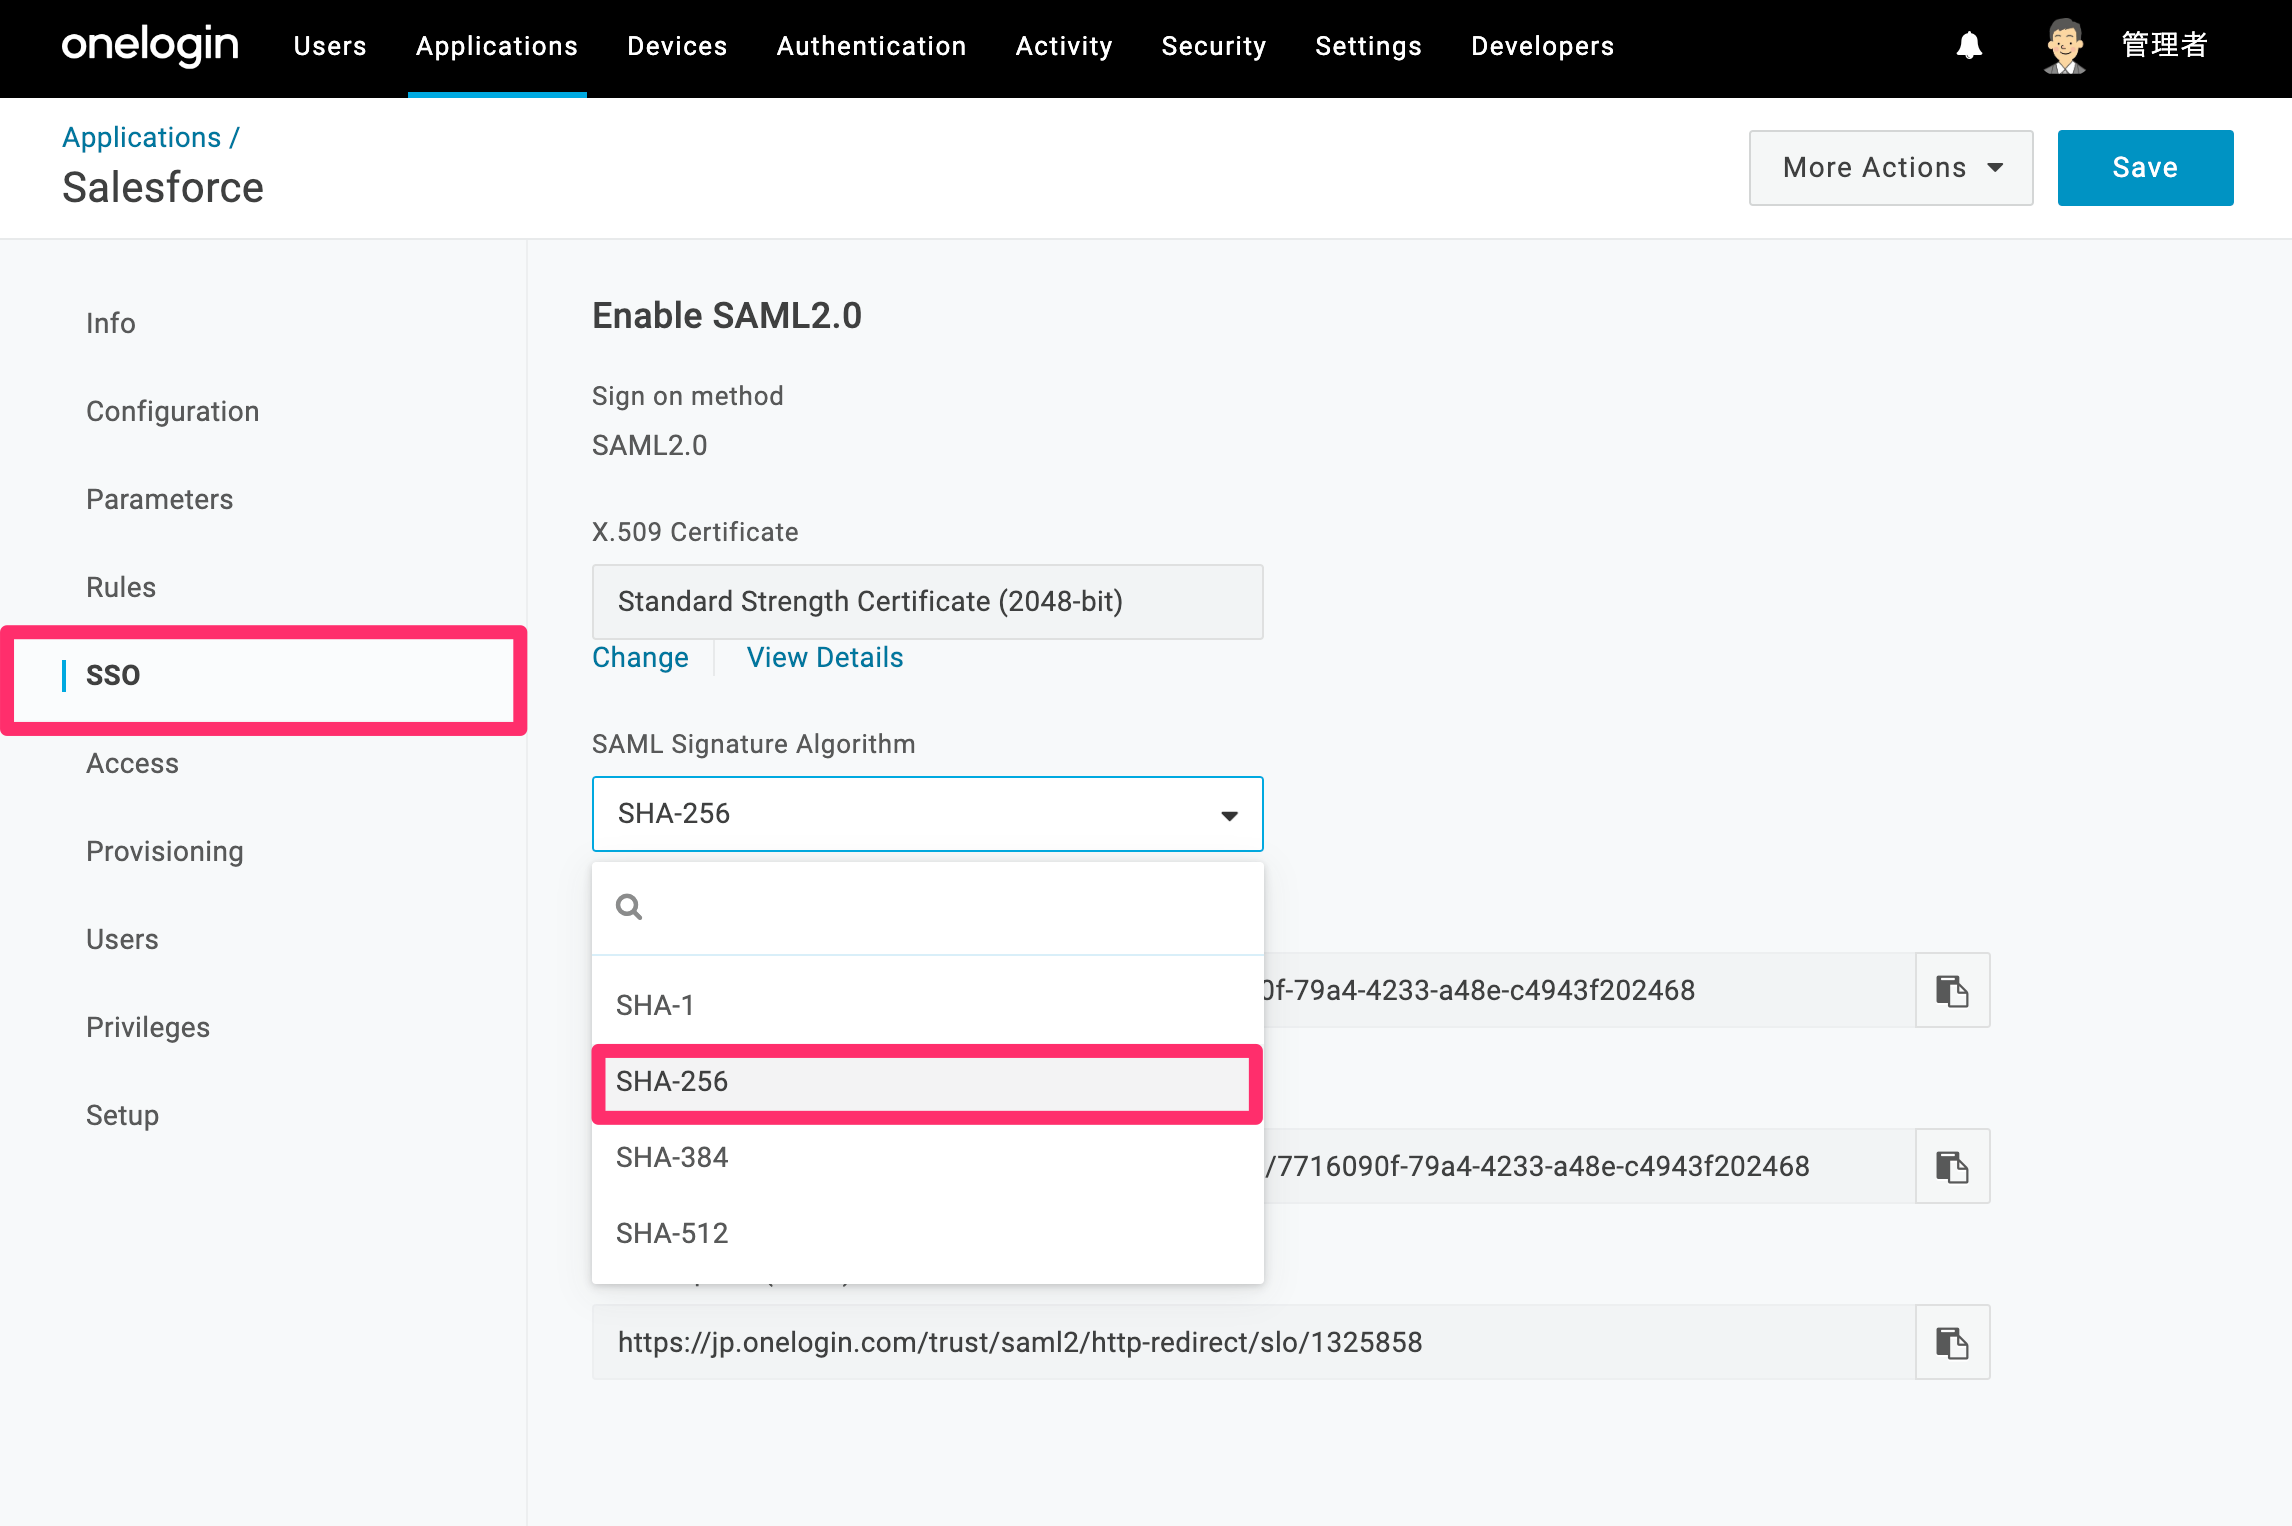The width and height of the screenshot is (2292, 1526).
Task: Go back via Applications breadcrumb link
Action: 141,137
